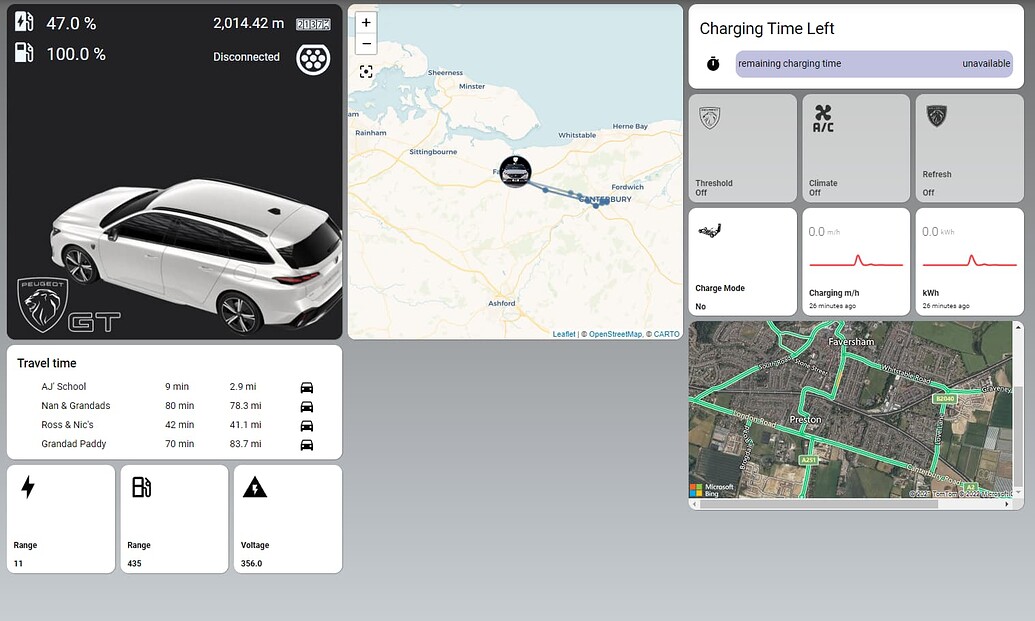
Task: Enable Climate from its tile
Action: click(x=856, y=148)
